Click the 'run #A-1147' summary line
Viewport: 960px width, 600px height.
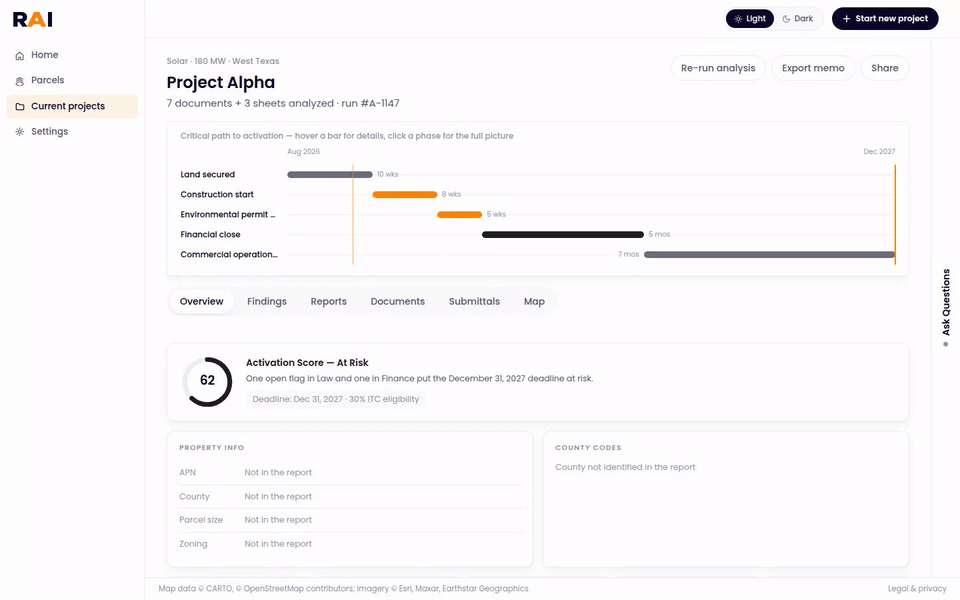(x=283, y=103)
